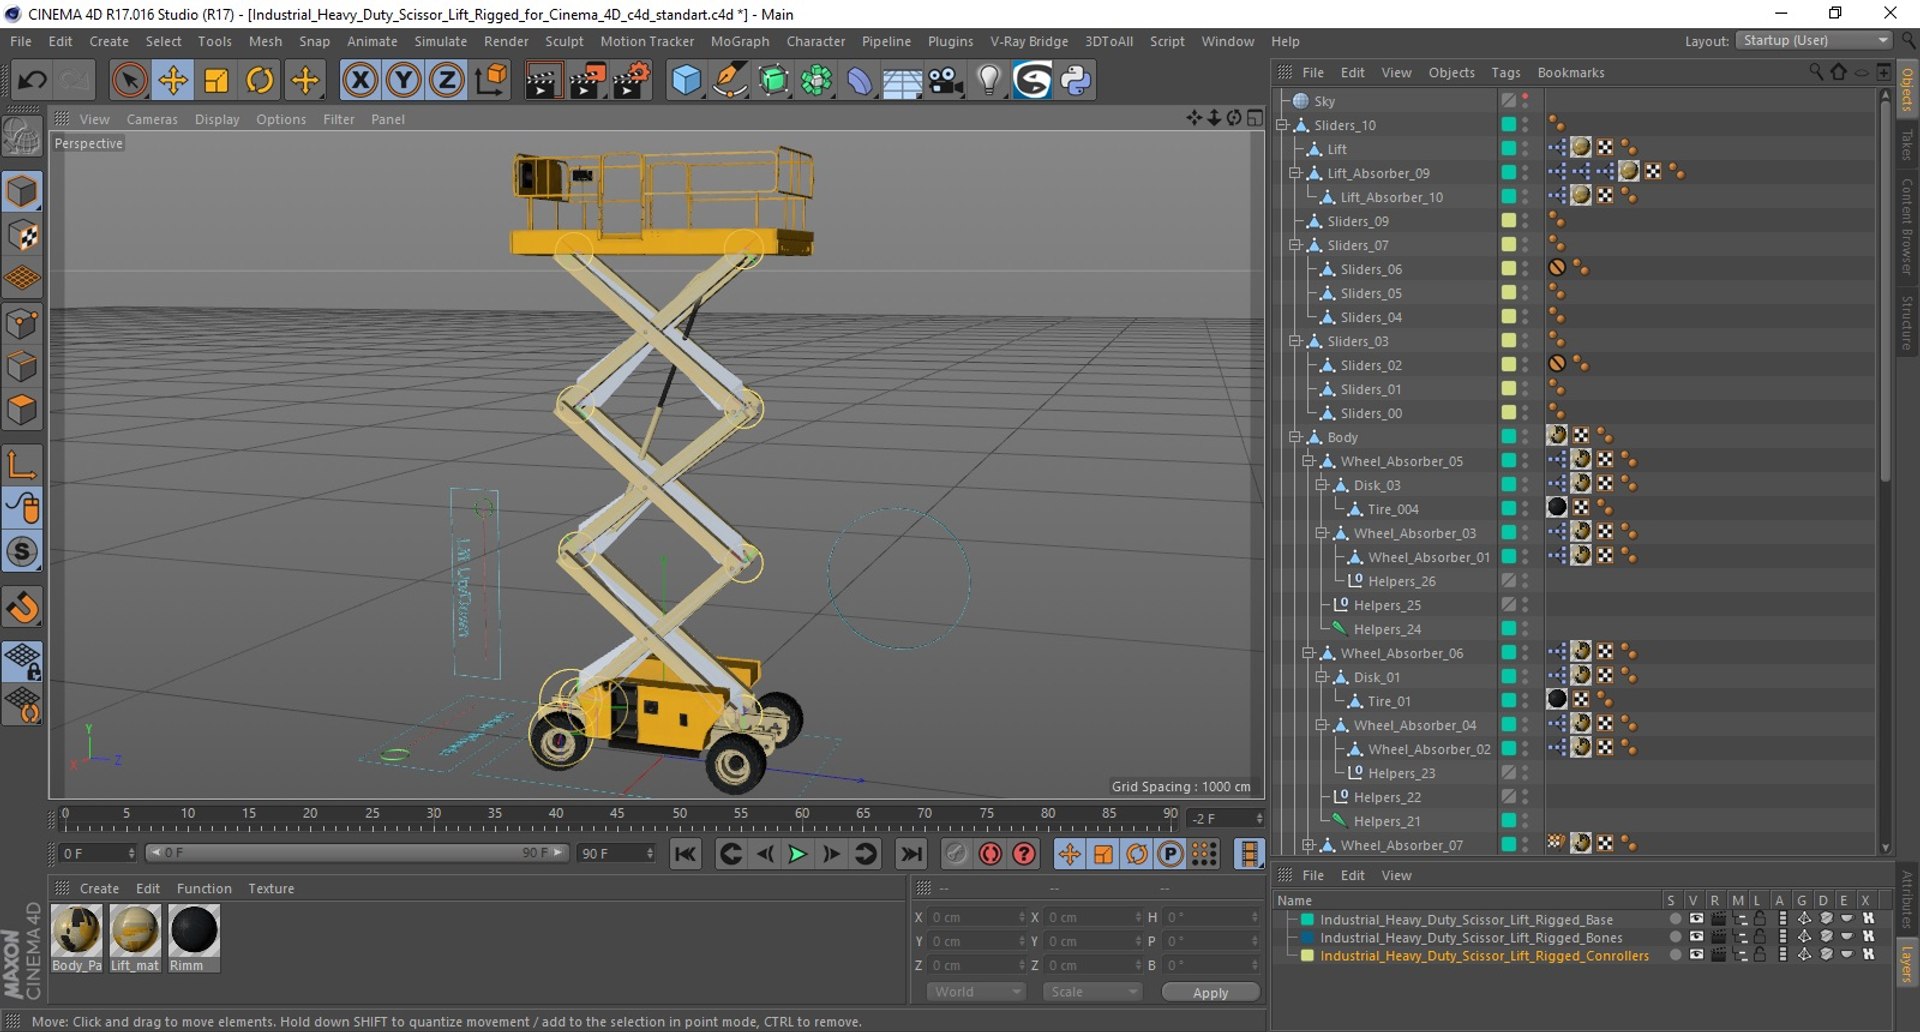The image size is (1920, 1032).
Task: Toggle Autokeying red icon
Action: point(990,854)
